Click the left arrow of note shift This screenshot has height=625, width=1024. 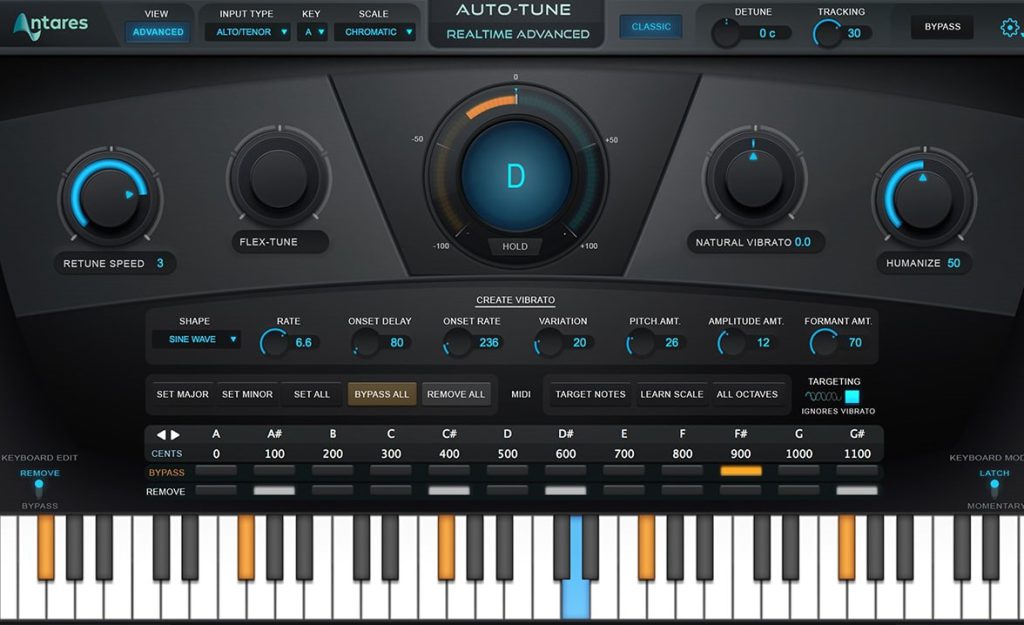click(x=161, y=434)
